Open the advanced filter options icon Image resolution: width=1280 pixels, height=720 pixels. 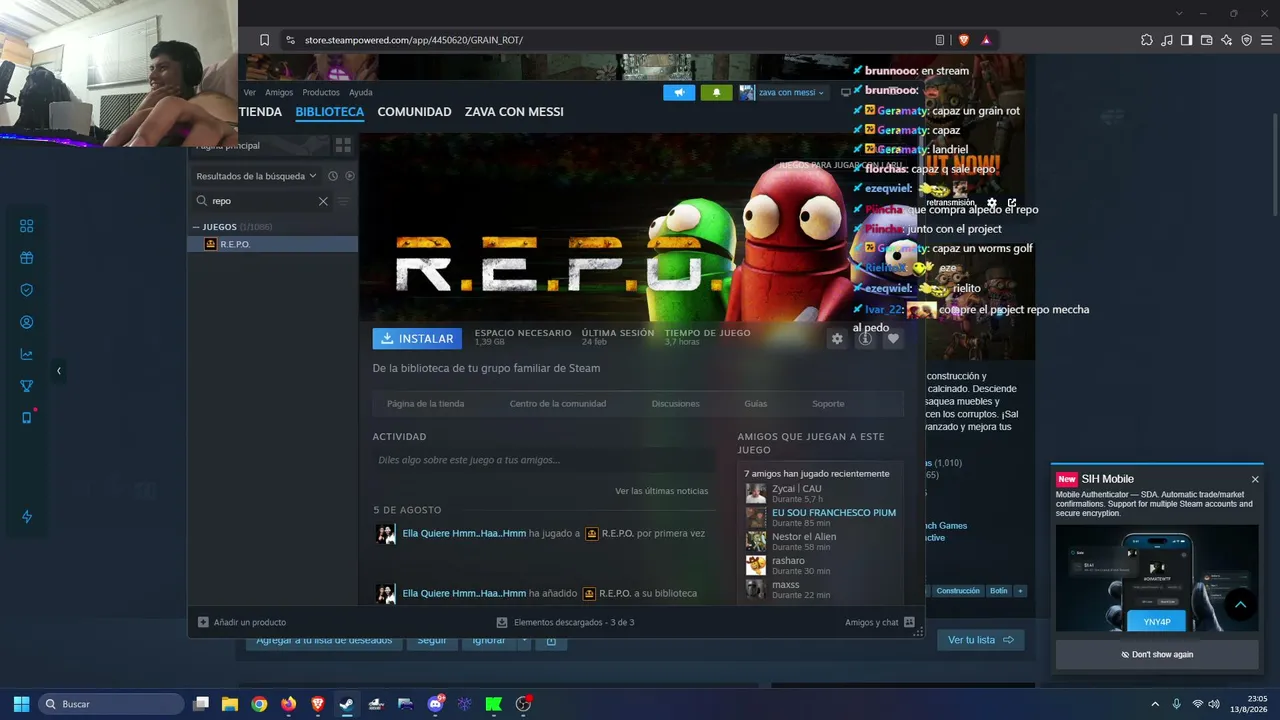343,201
